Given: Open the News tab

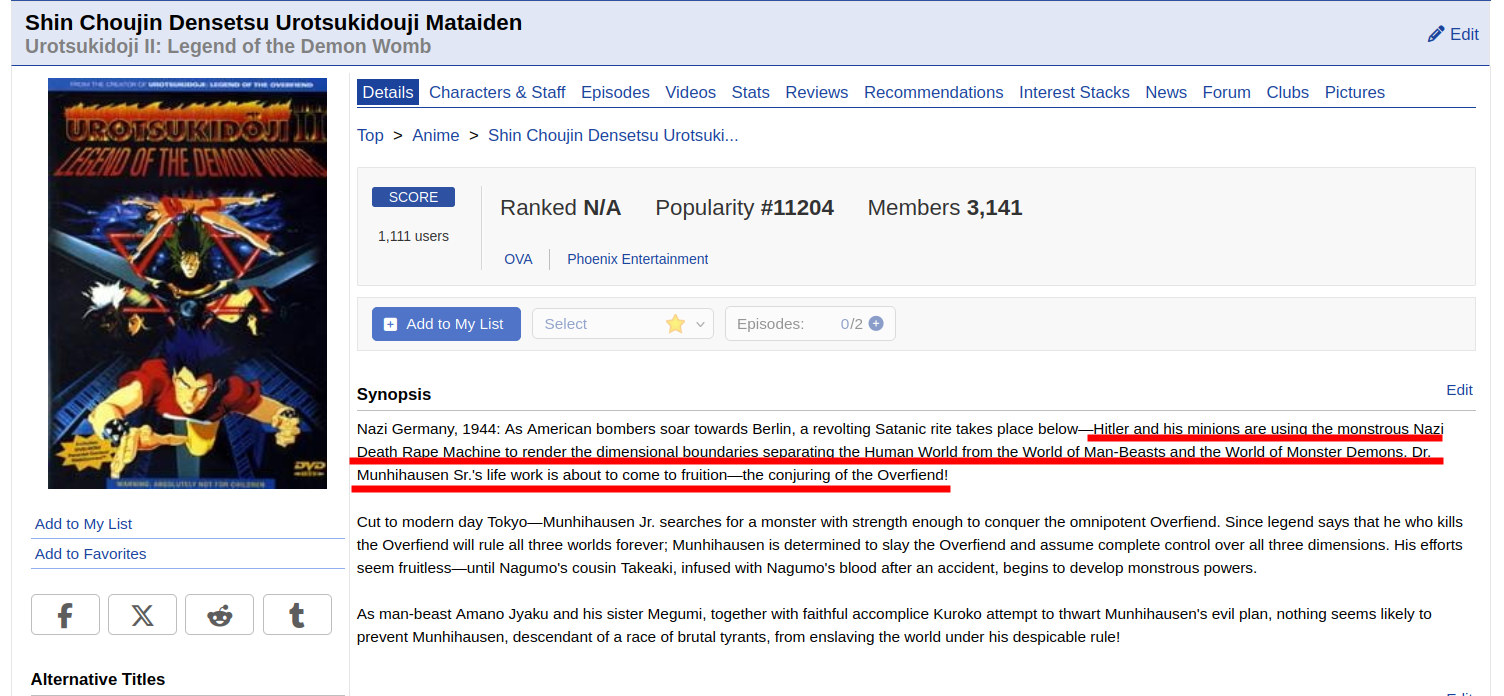Looking at the screenshot, I should (1166, 92).
